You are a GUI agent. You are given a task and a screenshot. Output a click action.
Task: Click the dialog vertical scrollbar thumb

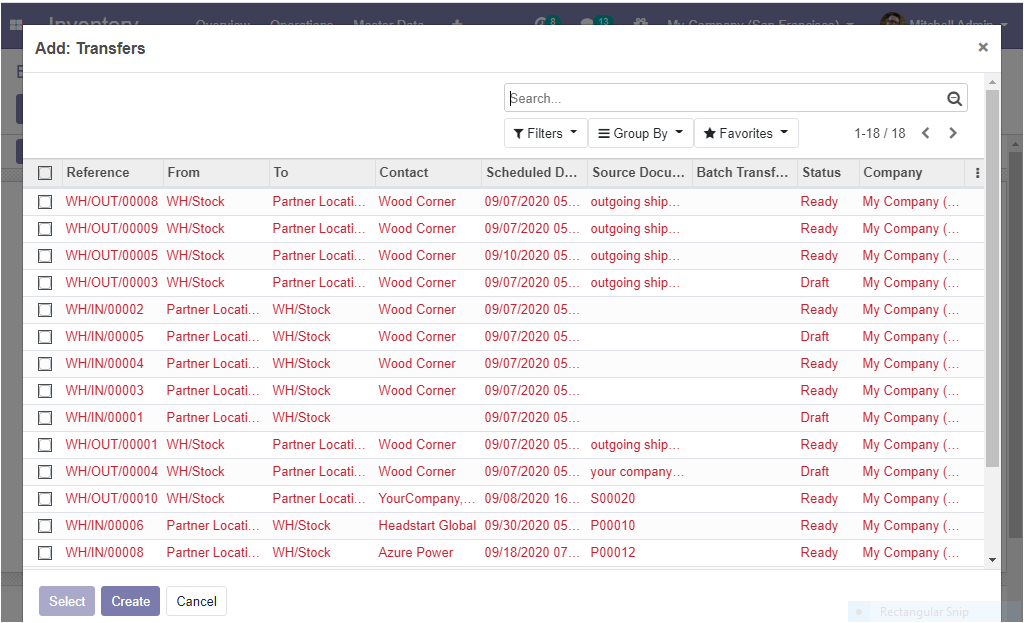pyautogui.click(x=992, y=278)
